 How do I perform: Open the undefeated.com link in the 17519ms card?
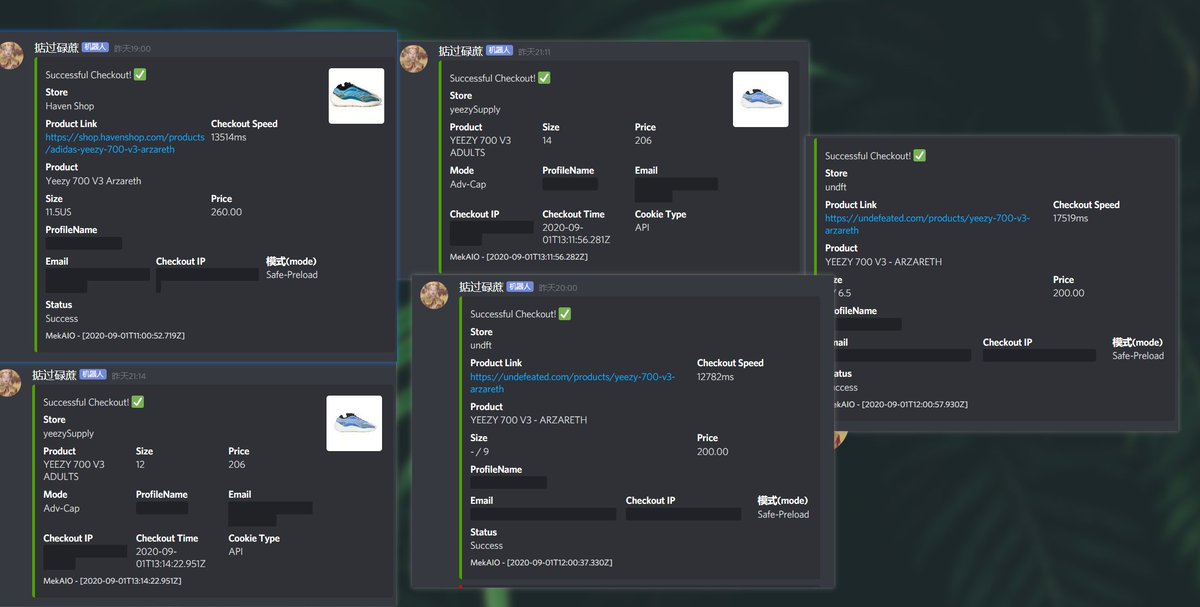927,224
